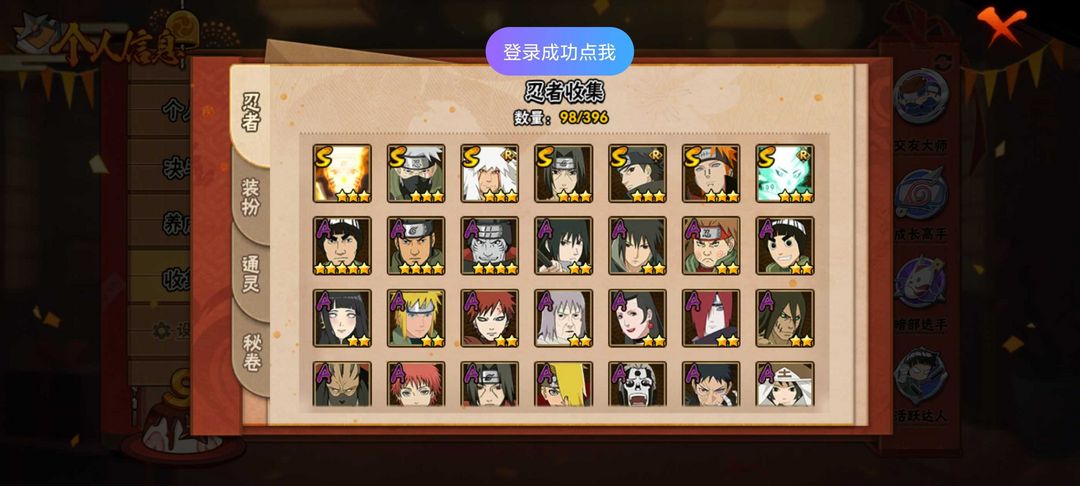Select the cyan glowing S-rank ninja
Viewport: 1080px width, 486px height.
tap(785, 173)
